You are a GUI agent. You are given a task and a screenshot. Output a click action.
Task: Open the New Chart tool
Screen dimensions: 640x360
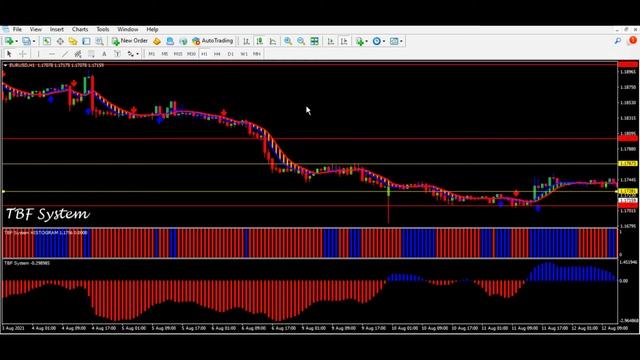click(x=9, y=41)
